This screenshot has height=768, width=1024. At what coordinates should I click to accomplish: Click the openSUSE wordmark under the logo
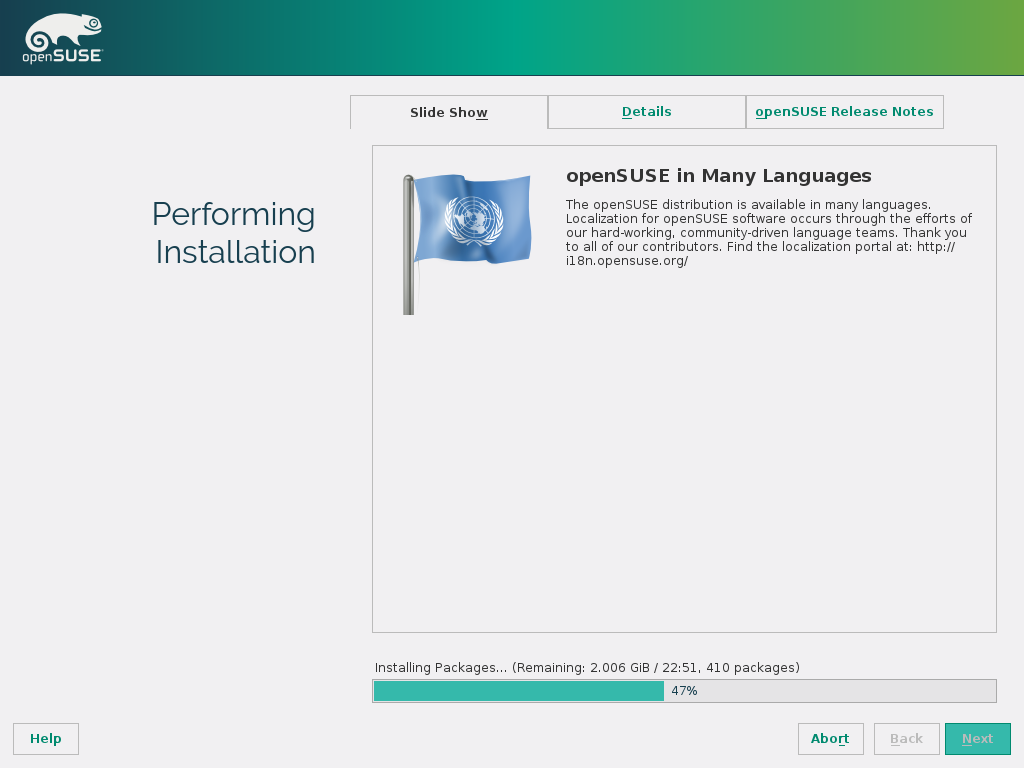tap(62, 57)
